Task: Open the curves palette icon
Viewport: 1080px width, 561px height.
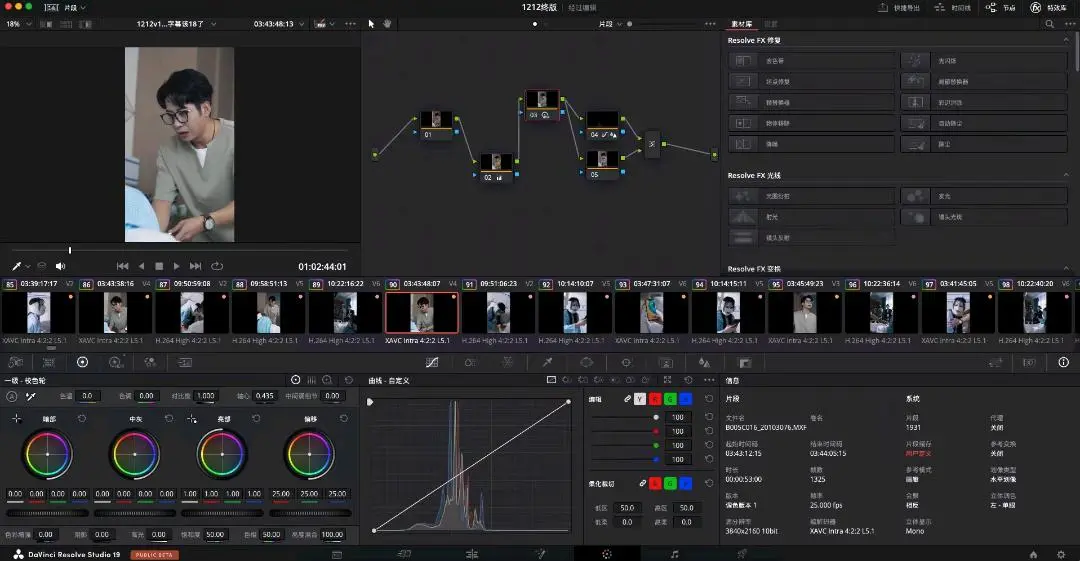Action: point(432,362)
